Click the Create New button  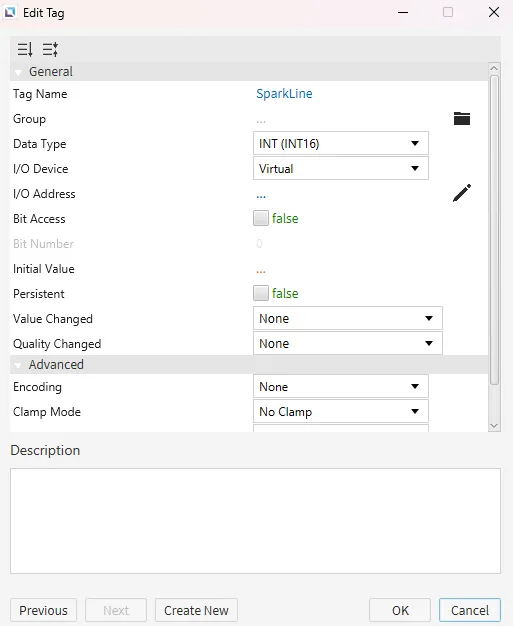196,610
